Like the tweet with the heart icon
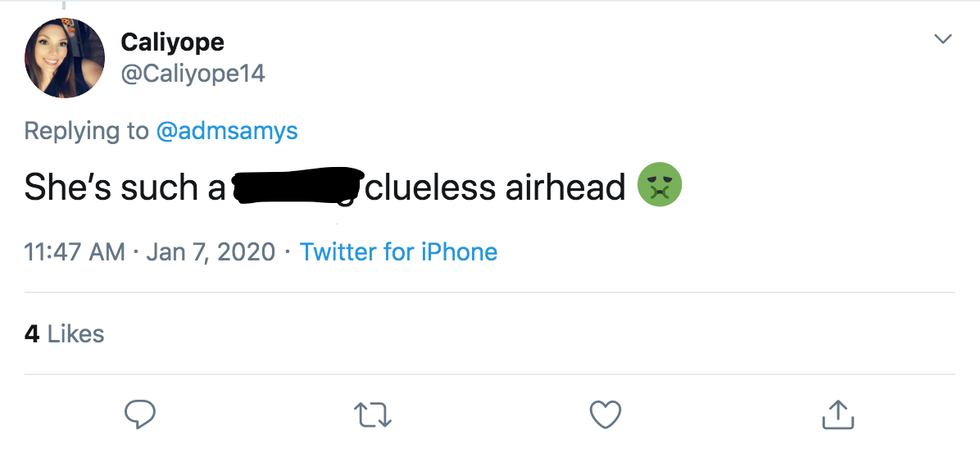980x452 pixels. point(606,414)
